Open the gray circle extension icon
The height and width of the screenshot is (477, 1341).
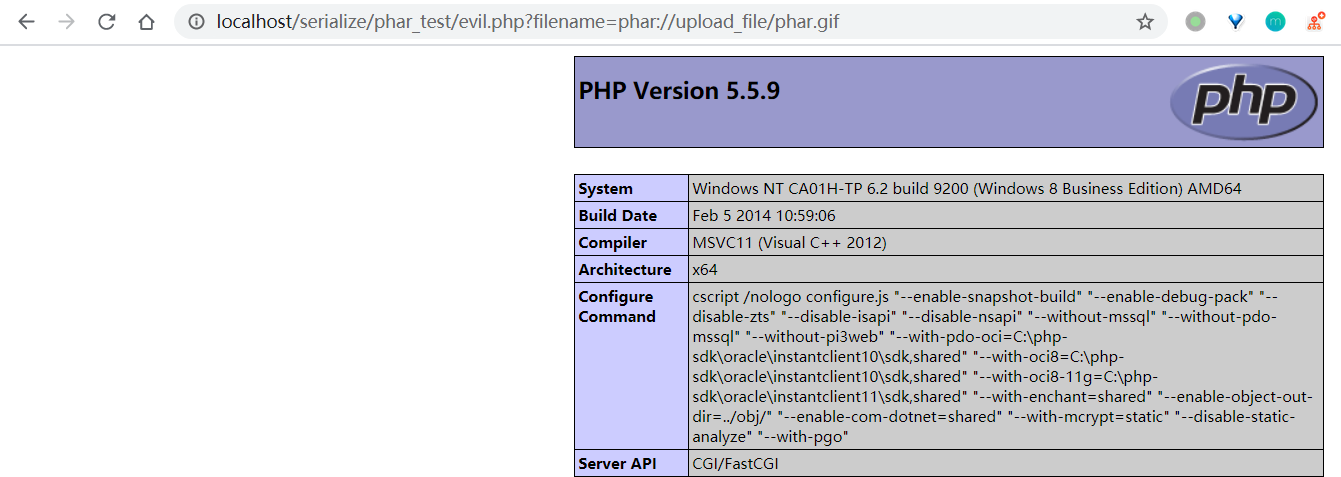(1195, 22)
